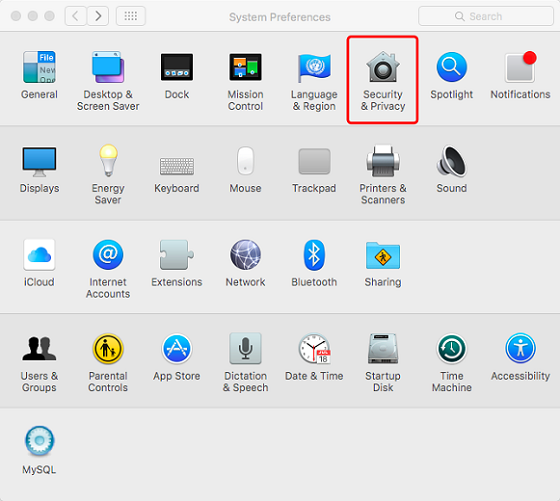
Task: Open Mission Control settings
Action: click(245, 80)
